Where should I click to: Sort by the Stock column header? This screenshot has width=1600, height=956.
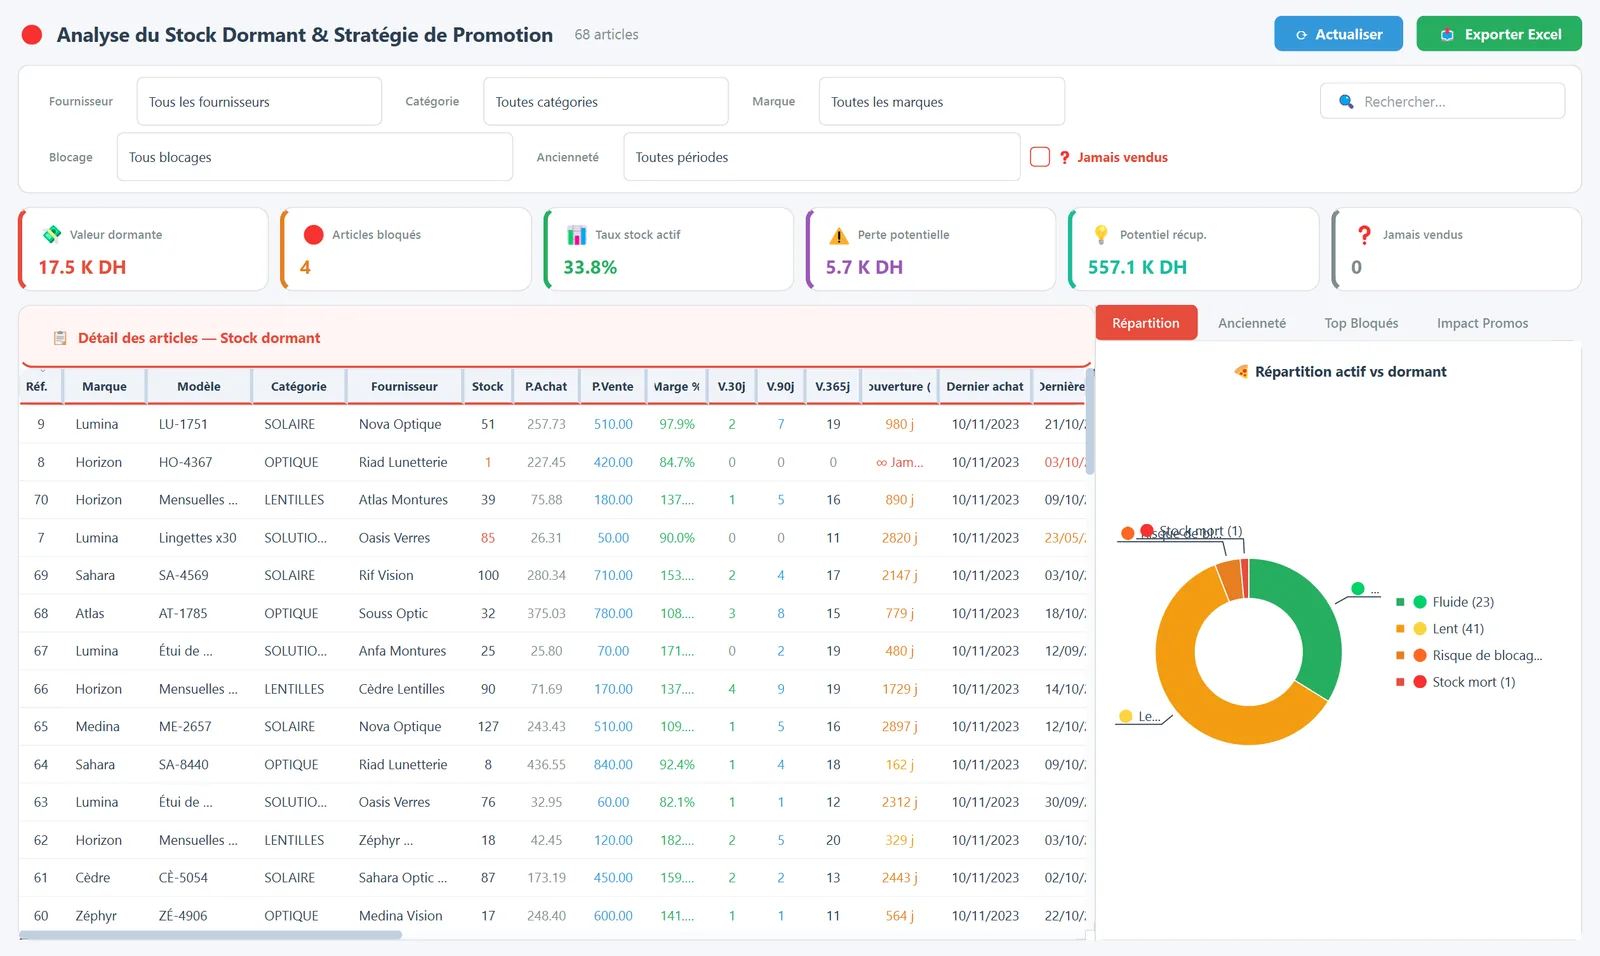(488, 387)
